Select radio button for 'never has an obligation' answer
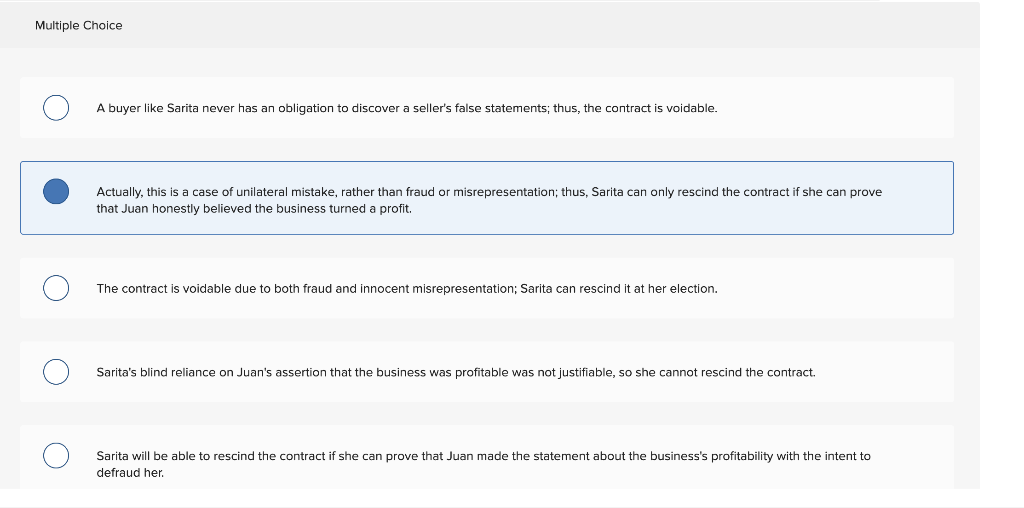This screenshot has width=1024, height=508. tap(56, 108)
